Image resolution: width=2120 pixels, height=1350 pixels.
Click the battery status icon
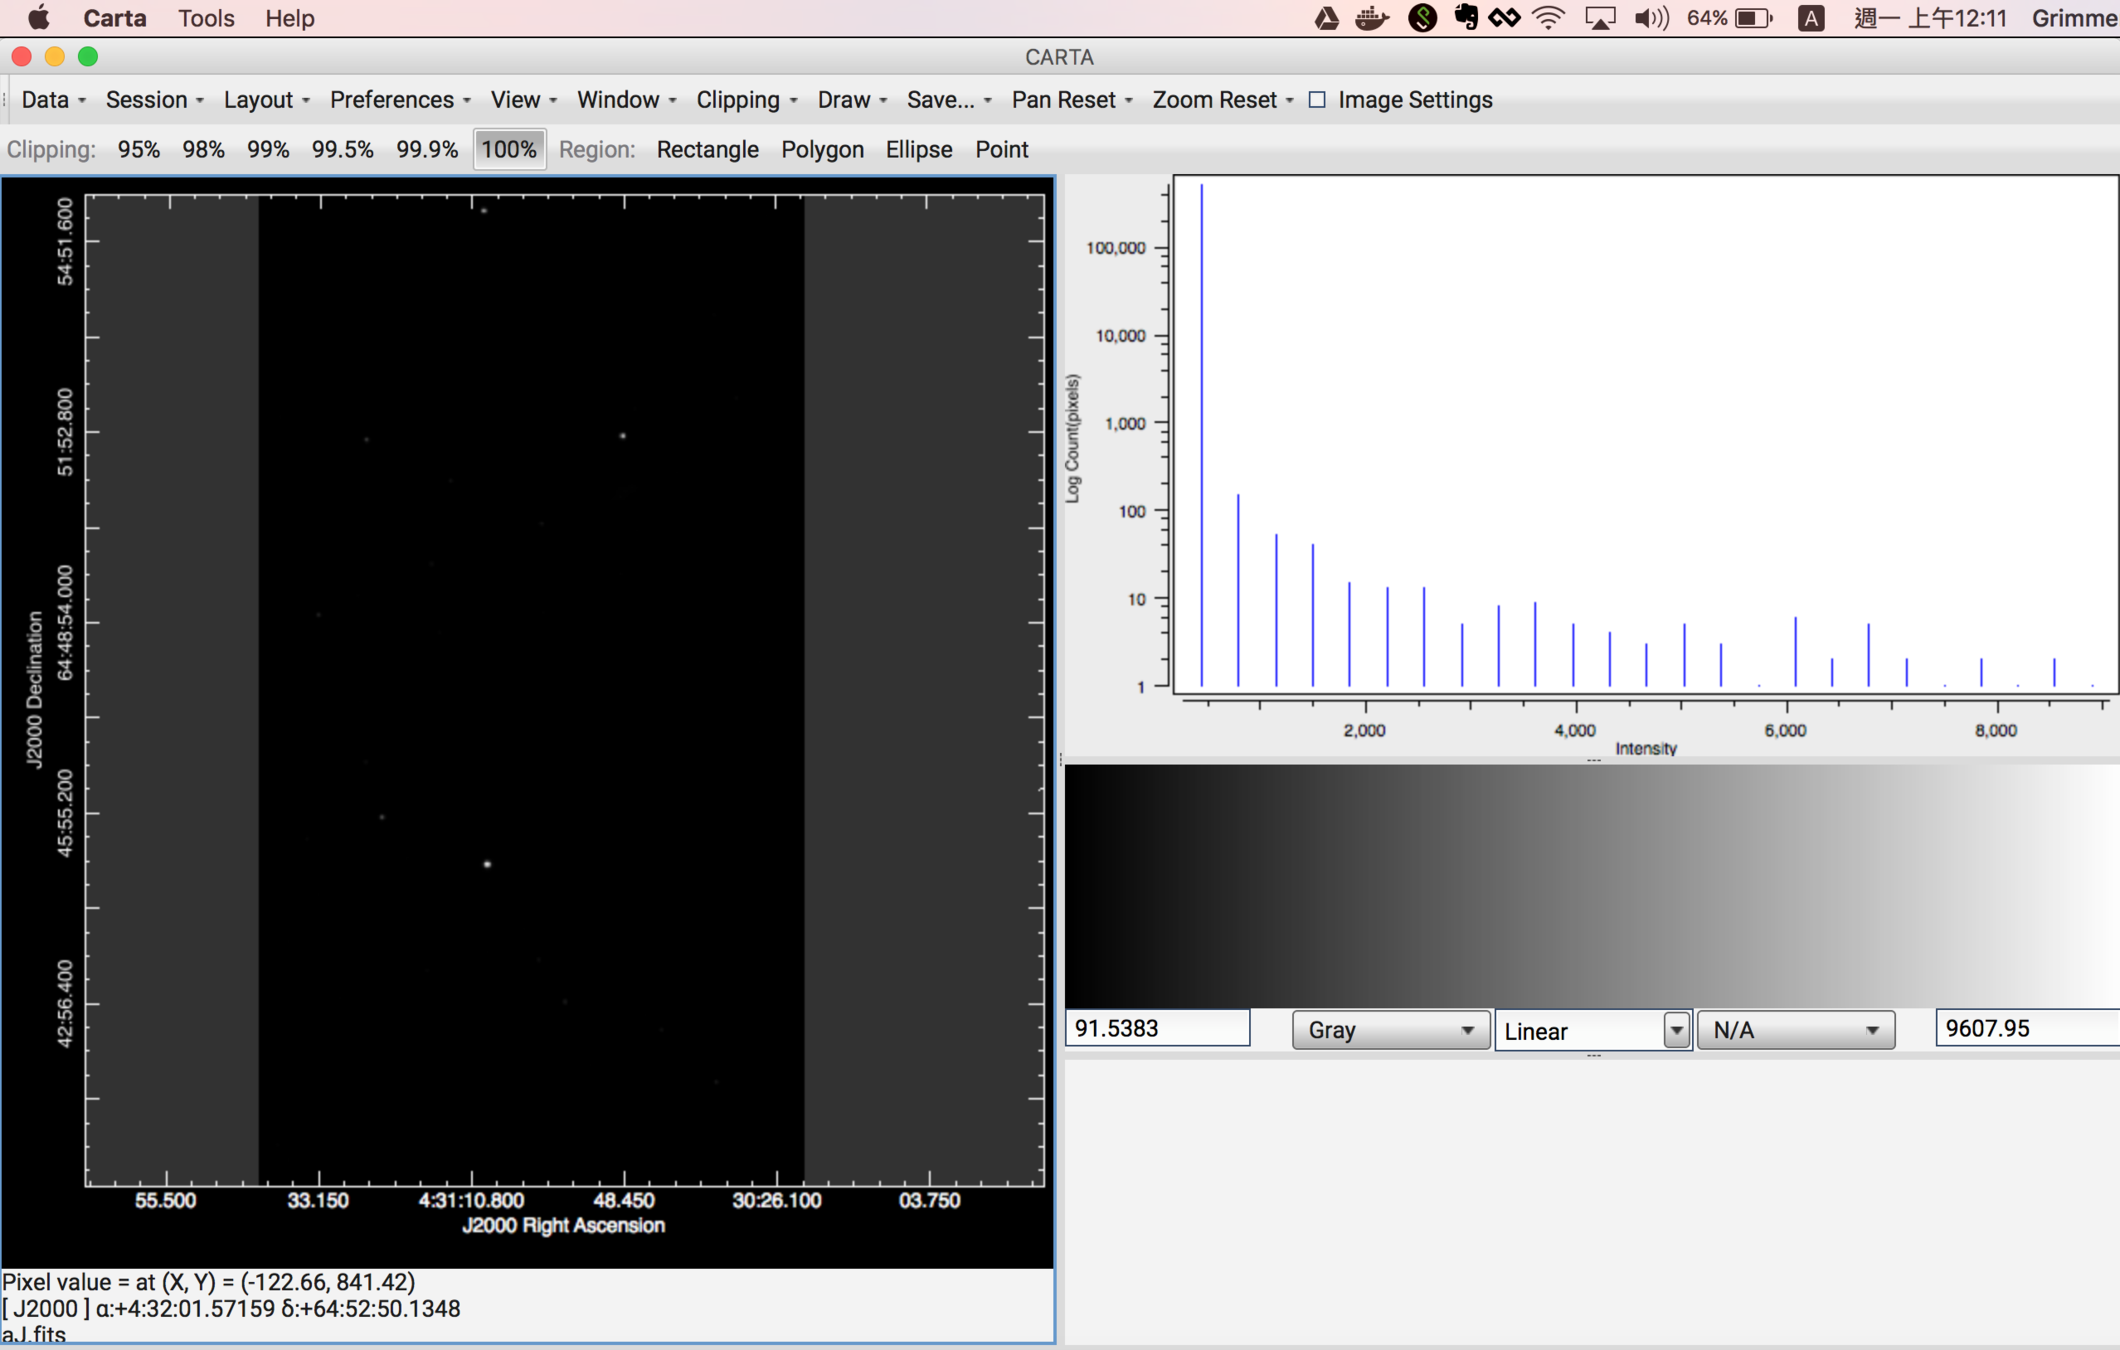(1753, 18)
